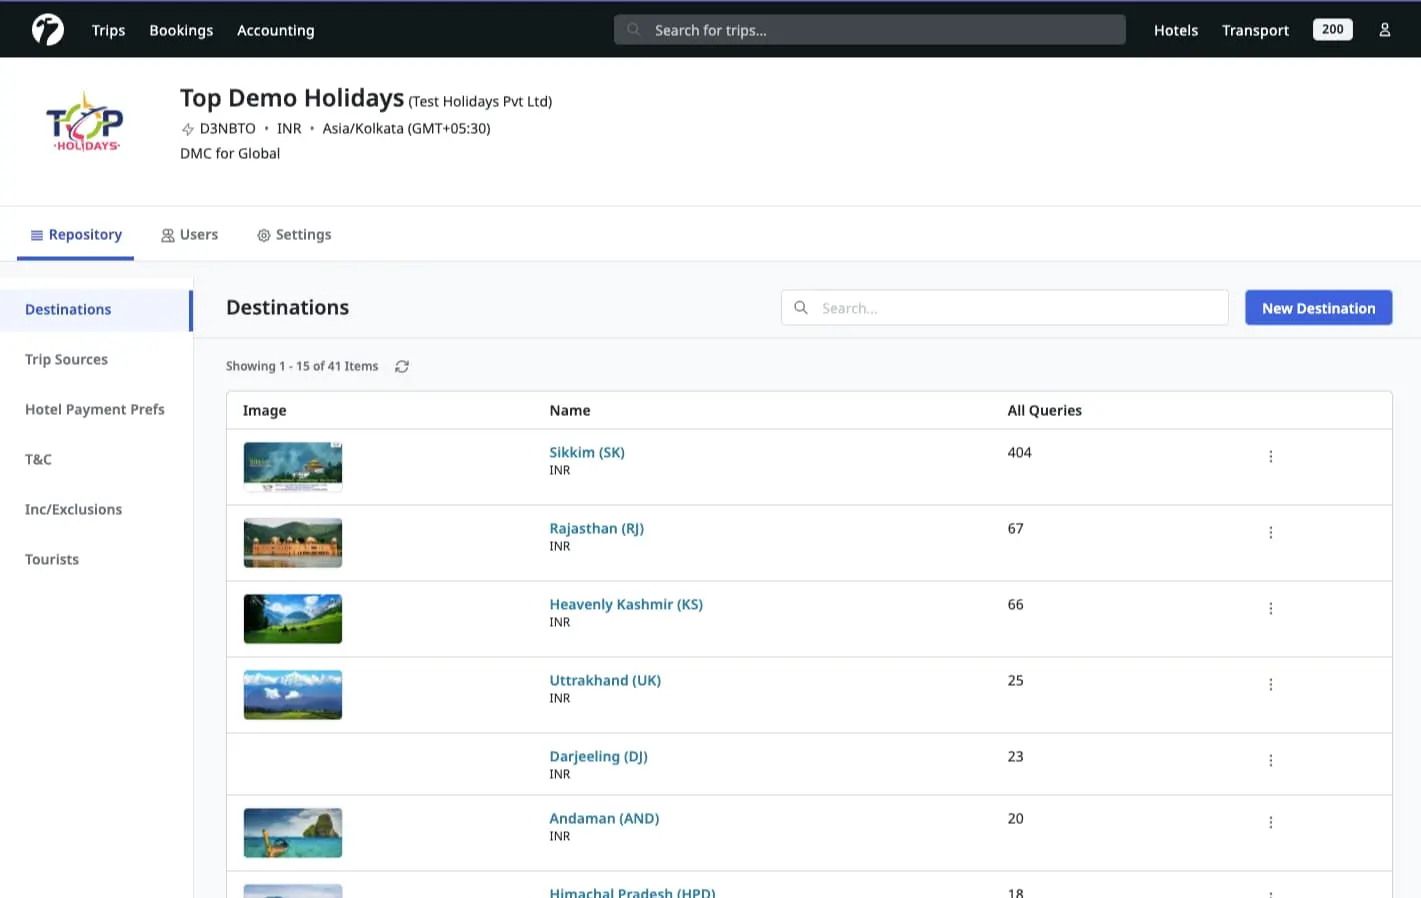
Task: Click the refresh icon next to item count
Action: [x=402, y=366]
